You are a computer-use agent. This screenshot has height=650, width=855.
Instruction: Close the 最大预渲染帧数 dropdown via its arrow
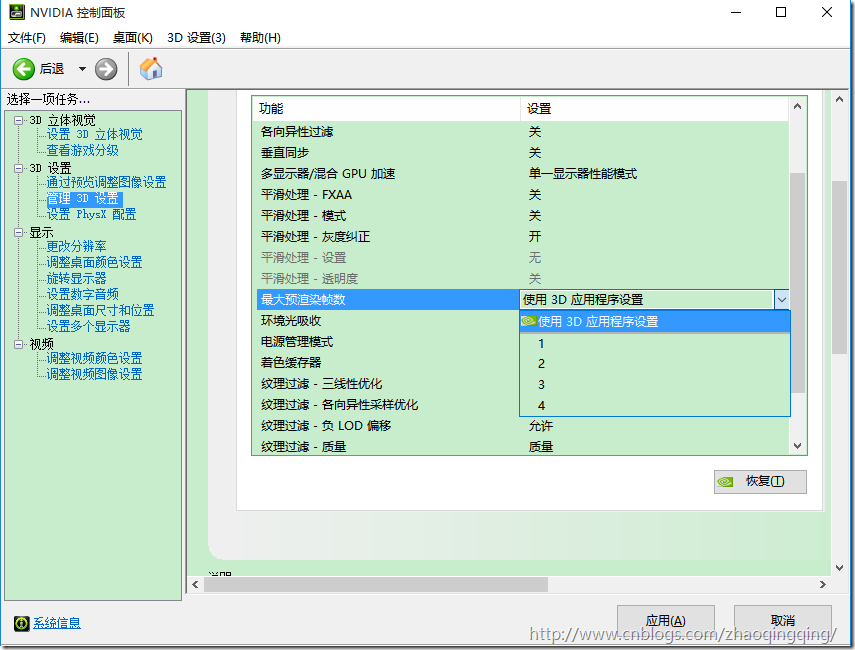[x=781, y=299]
